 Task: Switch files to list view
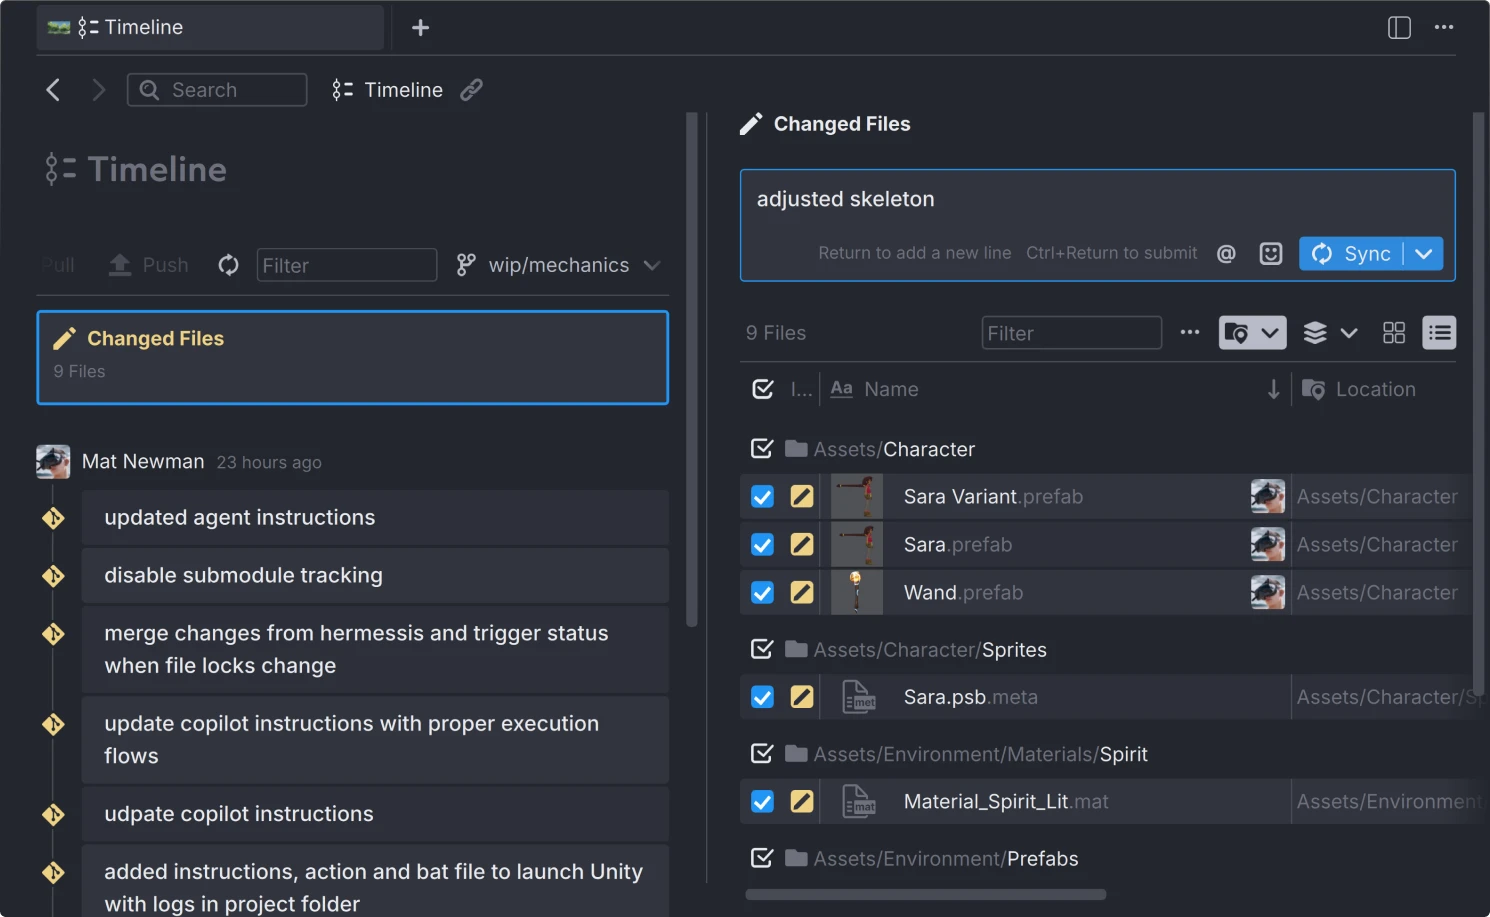1439,332
